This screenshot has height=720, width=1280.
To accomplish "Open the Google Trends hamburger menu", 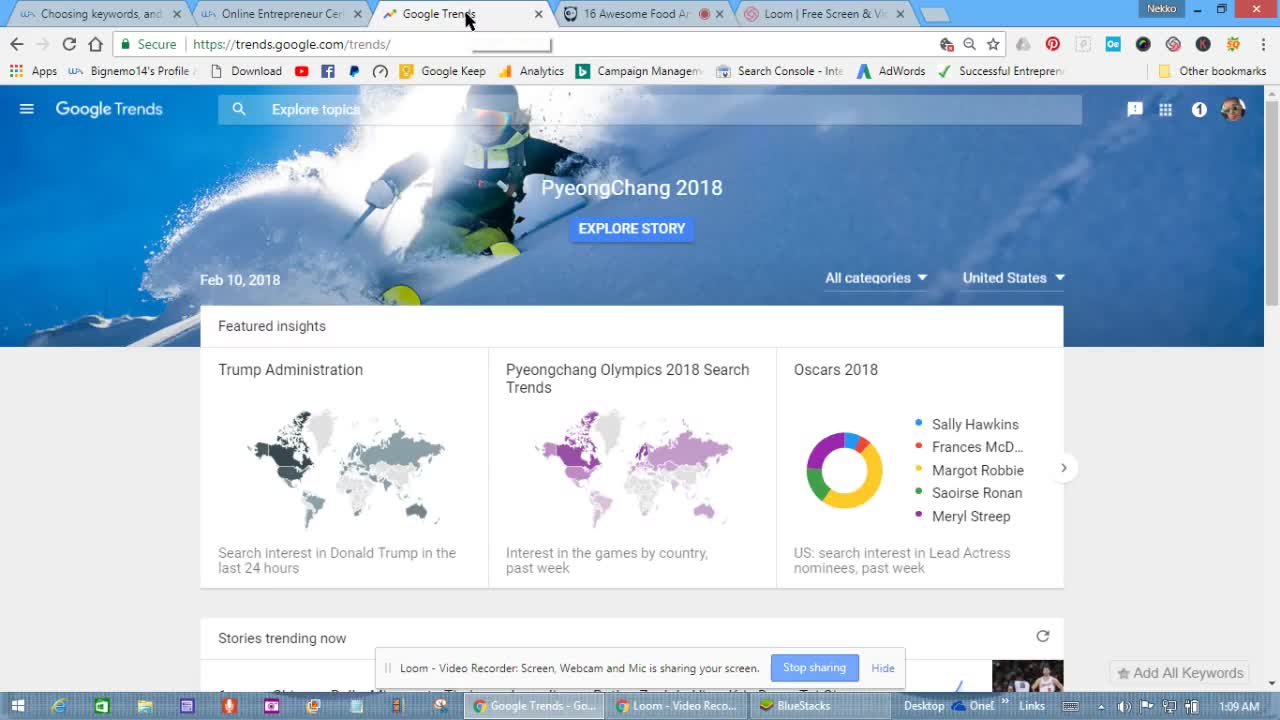I will click(27, 109).
